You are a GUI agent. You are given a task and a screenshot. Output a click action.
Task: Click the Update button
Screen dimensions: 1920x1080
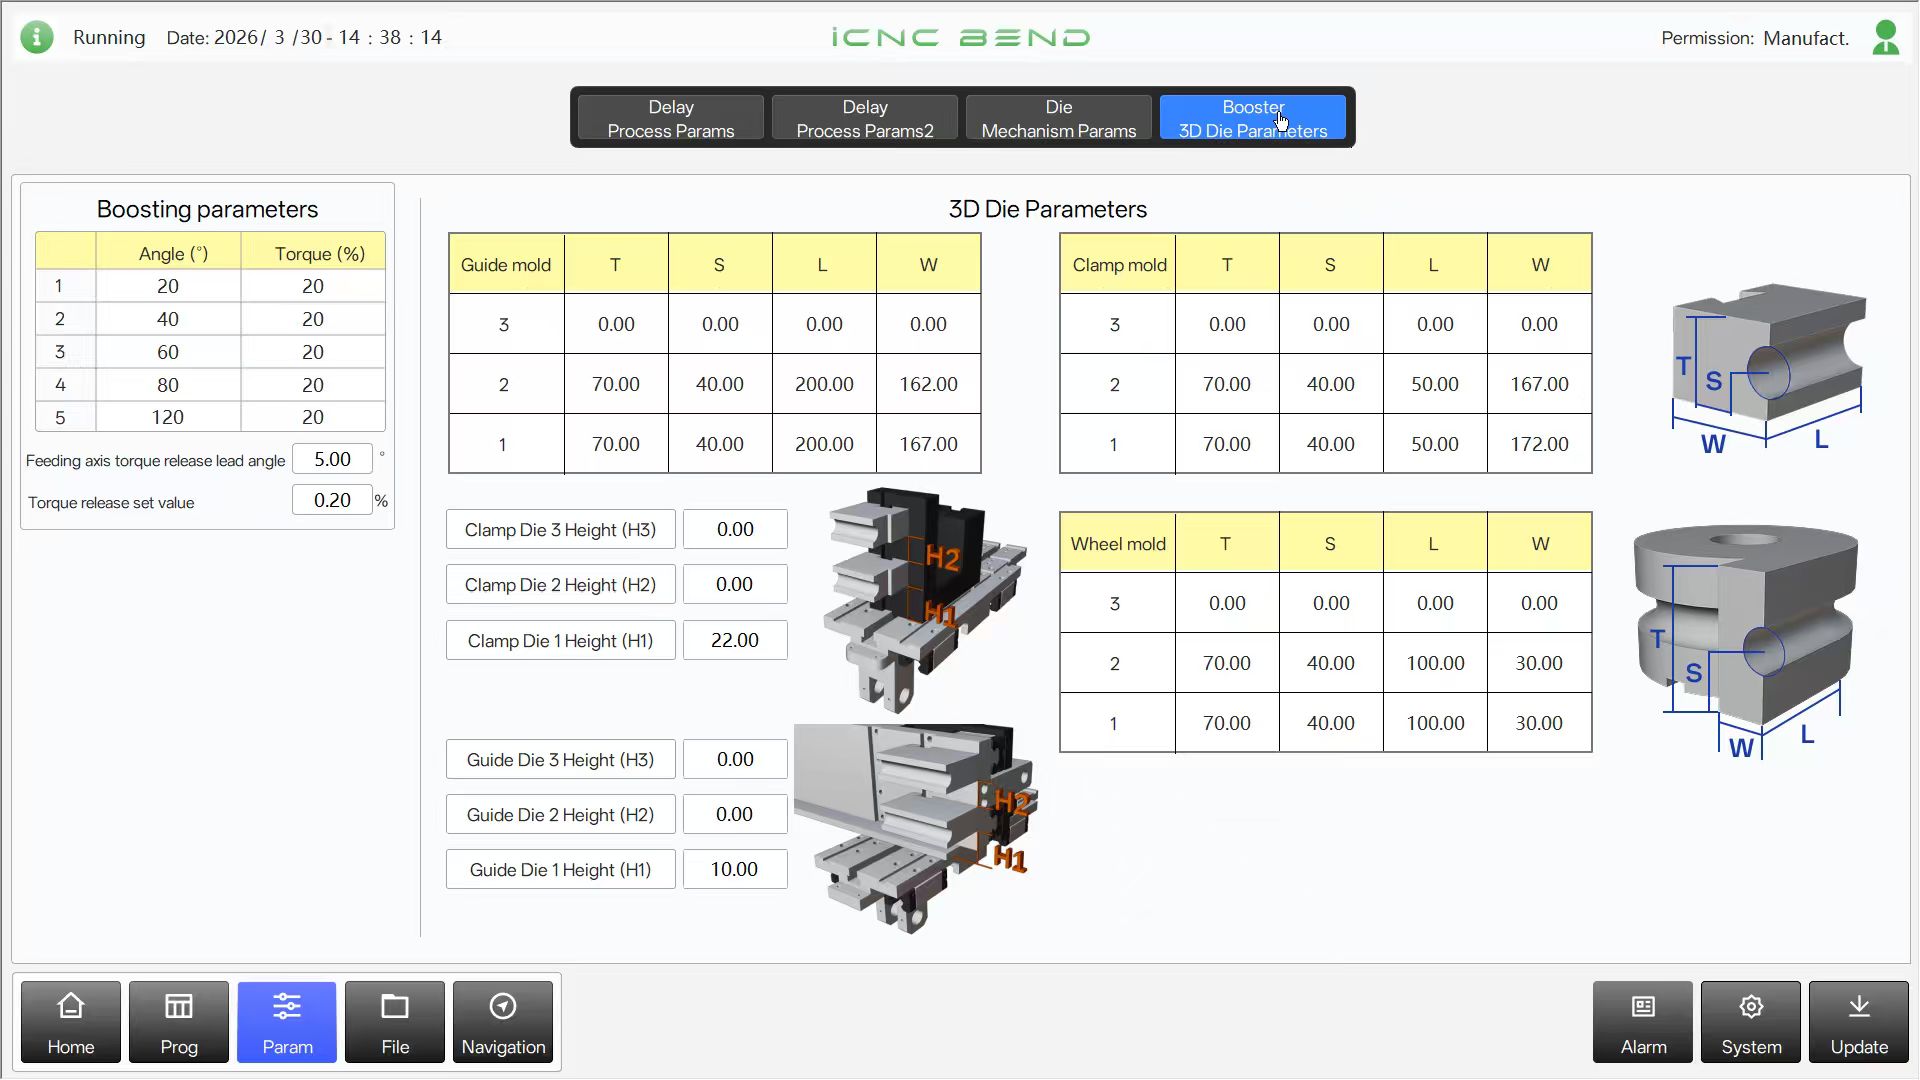[x=1859, y=1021]
